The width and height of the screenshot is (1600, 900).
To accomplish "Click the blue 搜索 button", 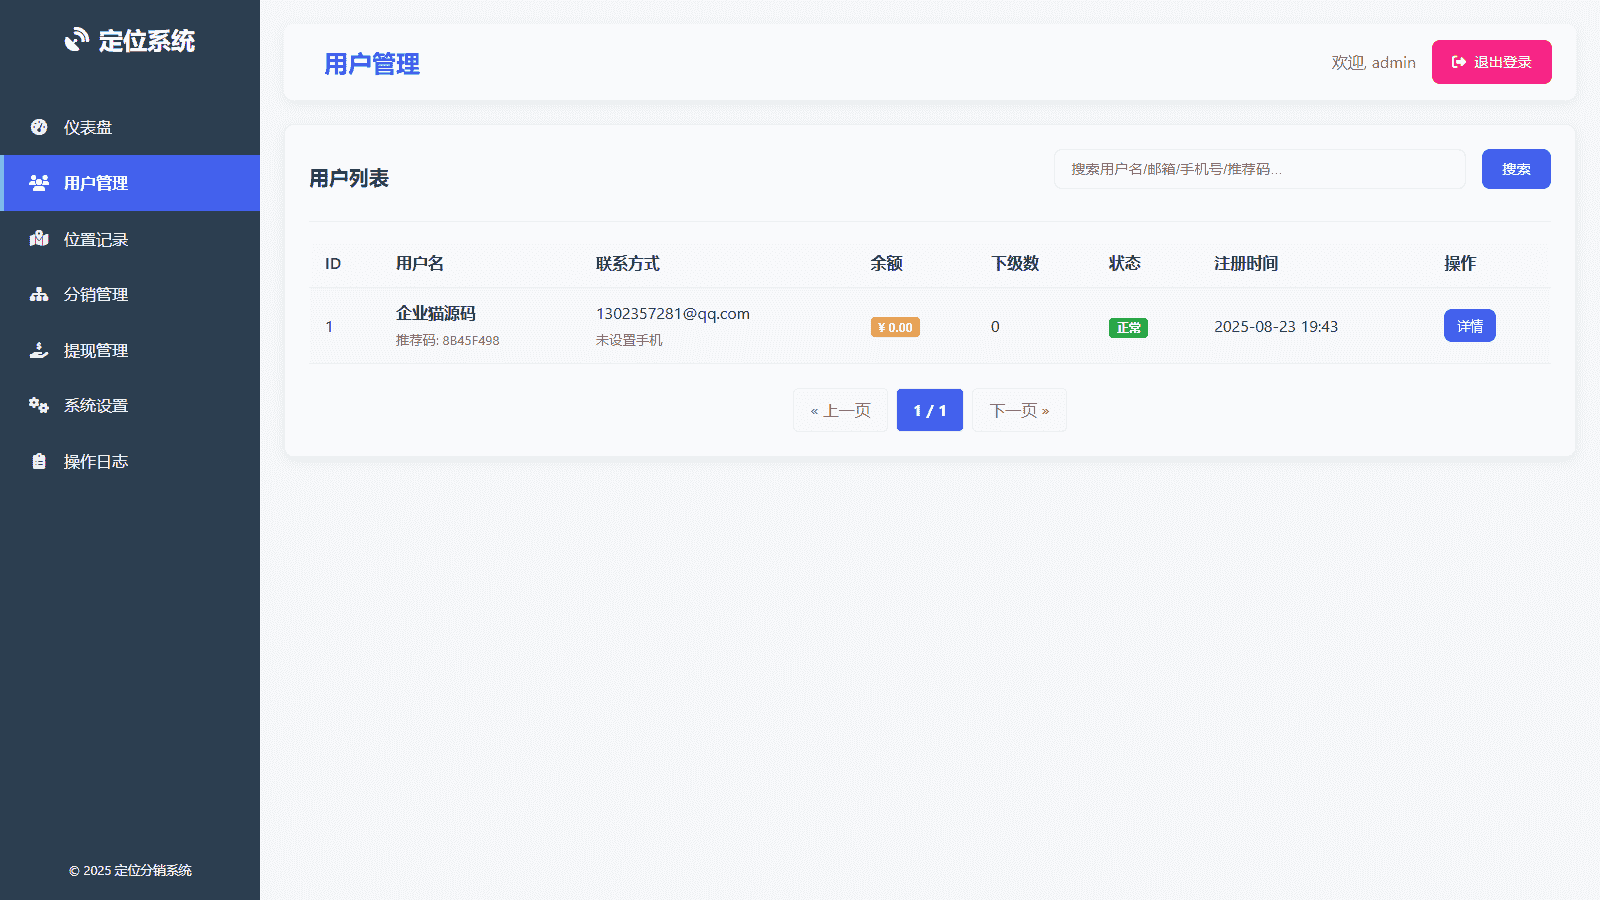I will coord(1515,169).
